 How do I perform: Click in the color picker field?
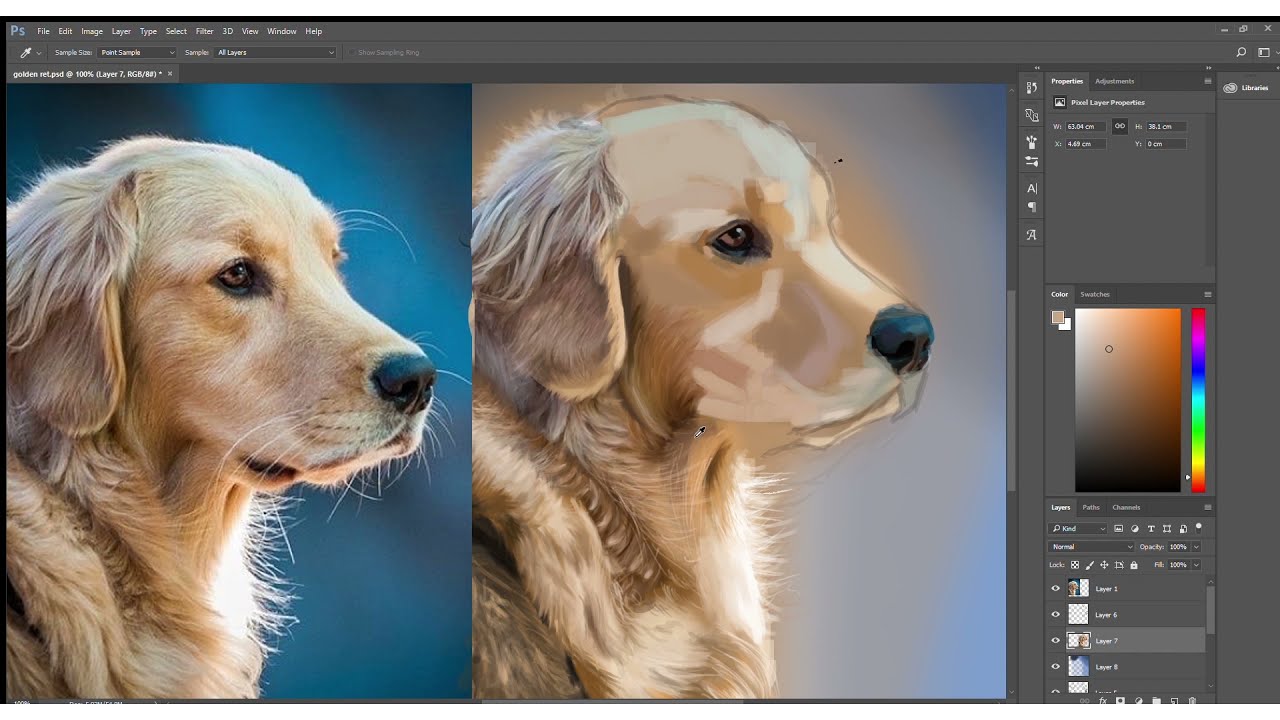(1128, 400)
